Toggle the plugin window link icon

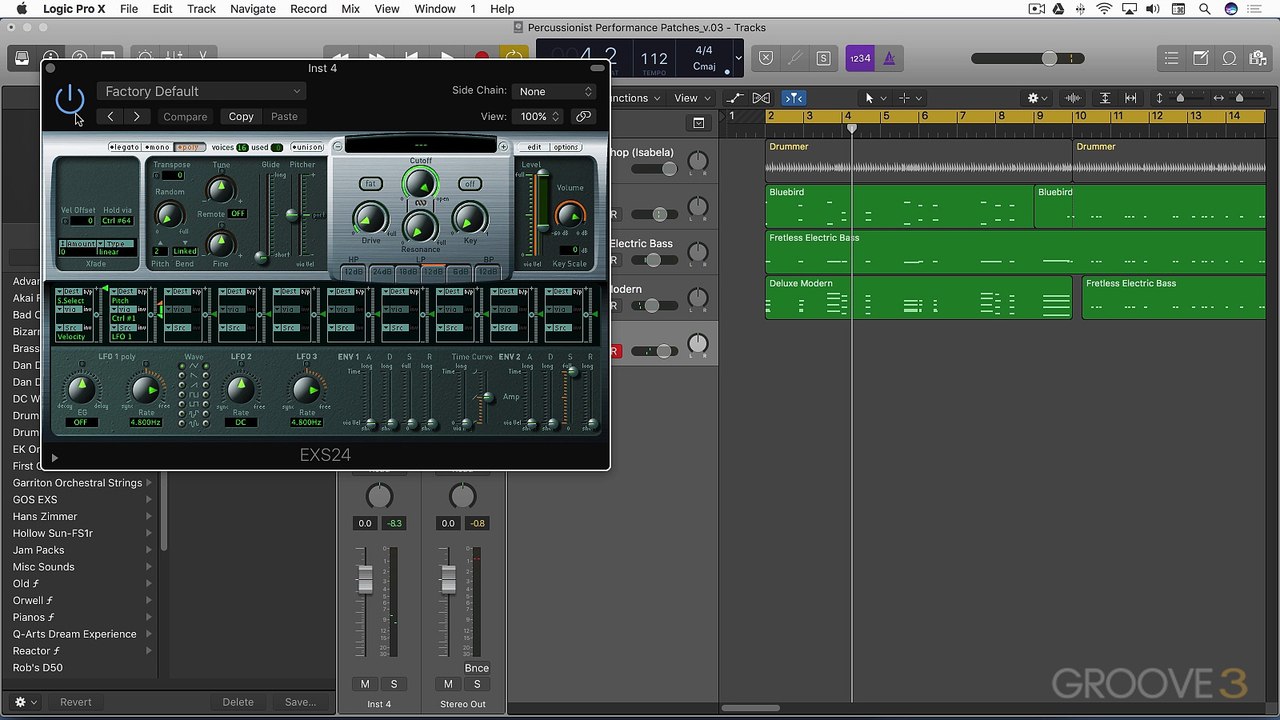[x=583, y=117]
